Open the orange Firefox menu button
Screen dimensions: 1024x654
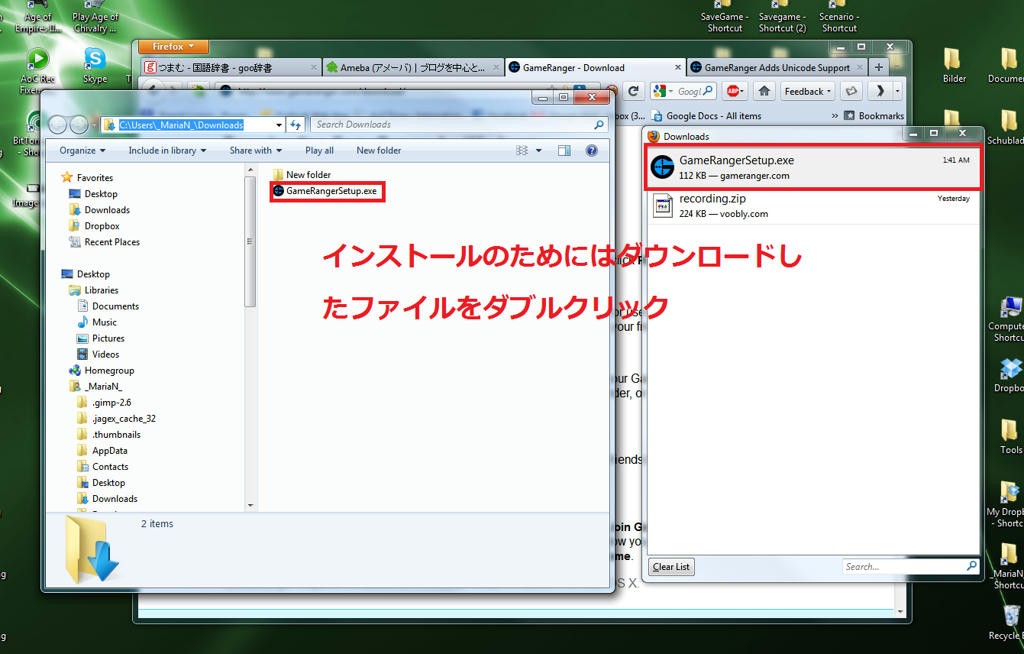[173, 46]
